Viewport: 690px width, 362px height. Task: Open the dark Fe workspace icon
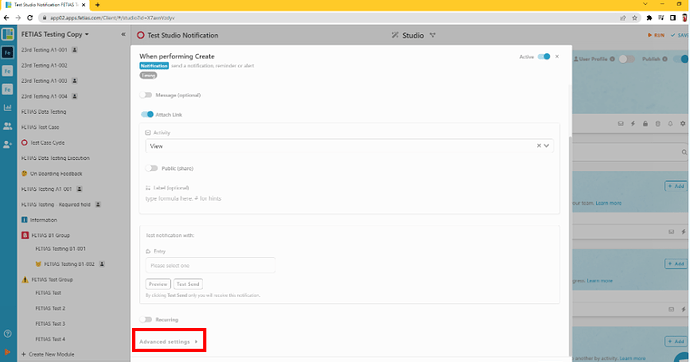7,52
